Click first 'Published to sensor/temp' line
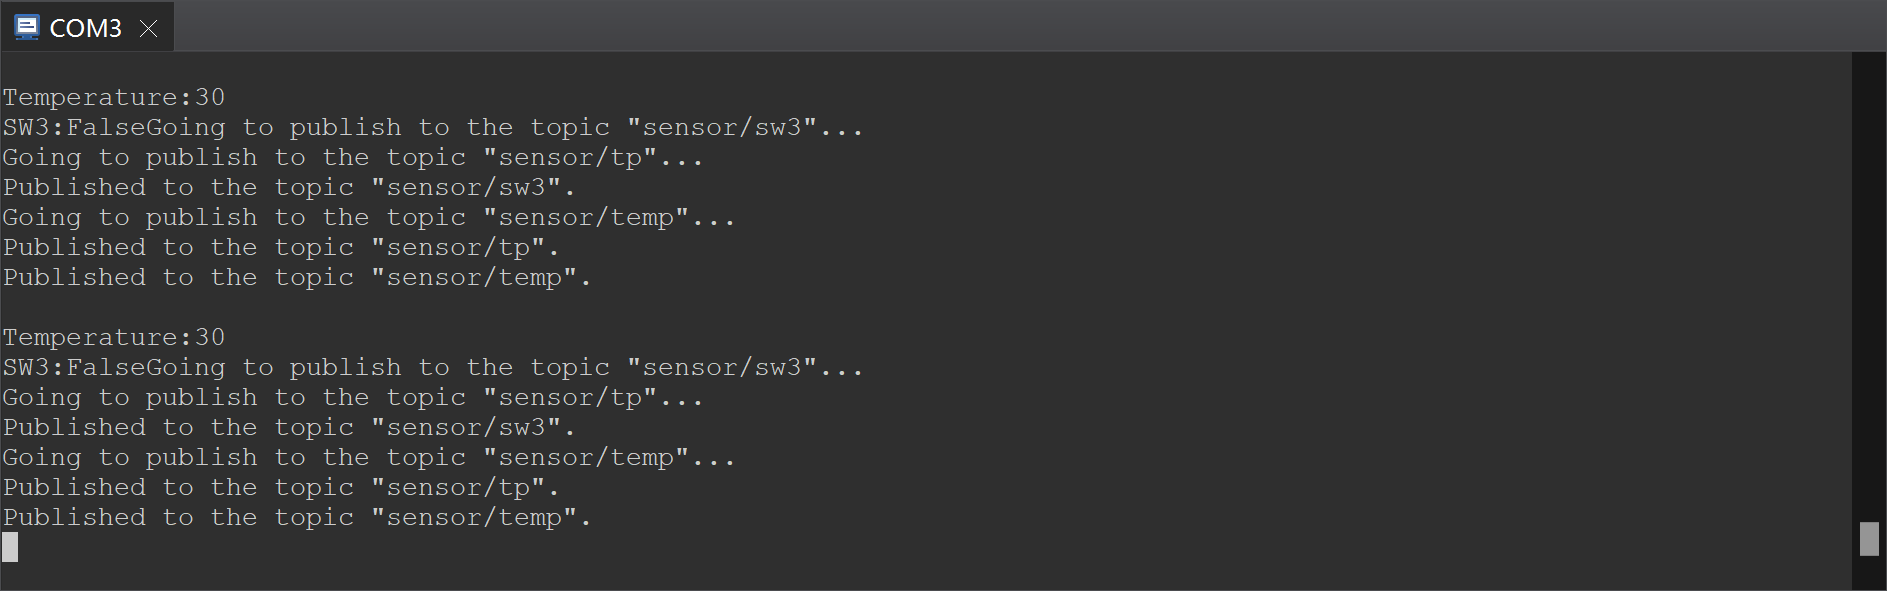The image size is (1887, 591). point(297,277)
